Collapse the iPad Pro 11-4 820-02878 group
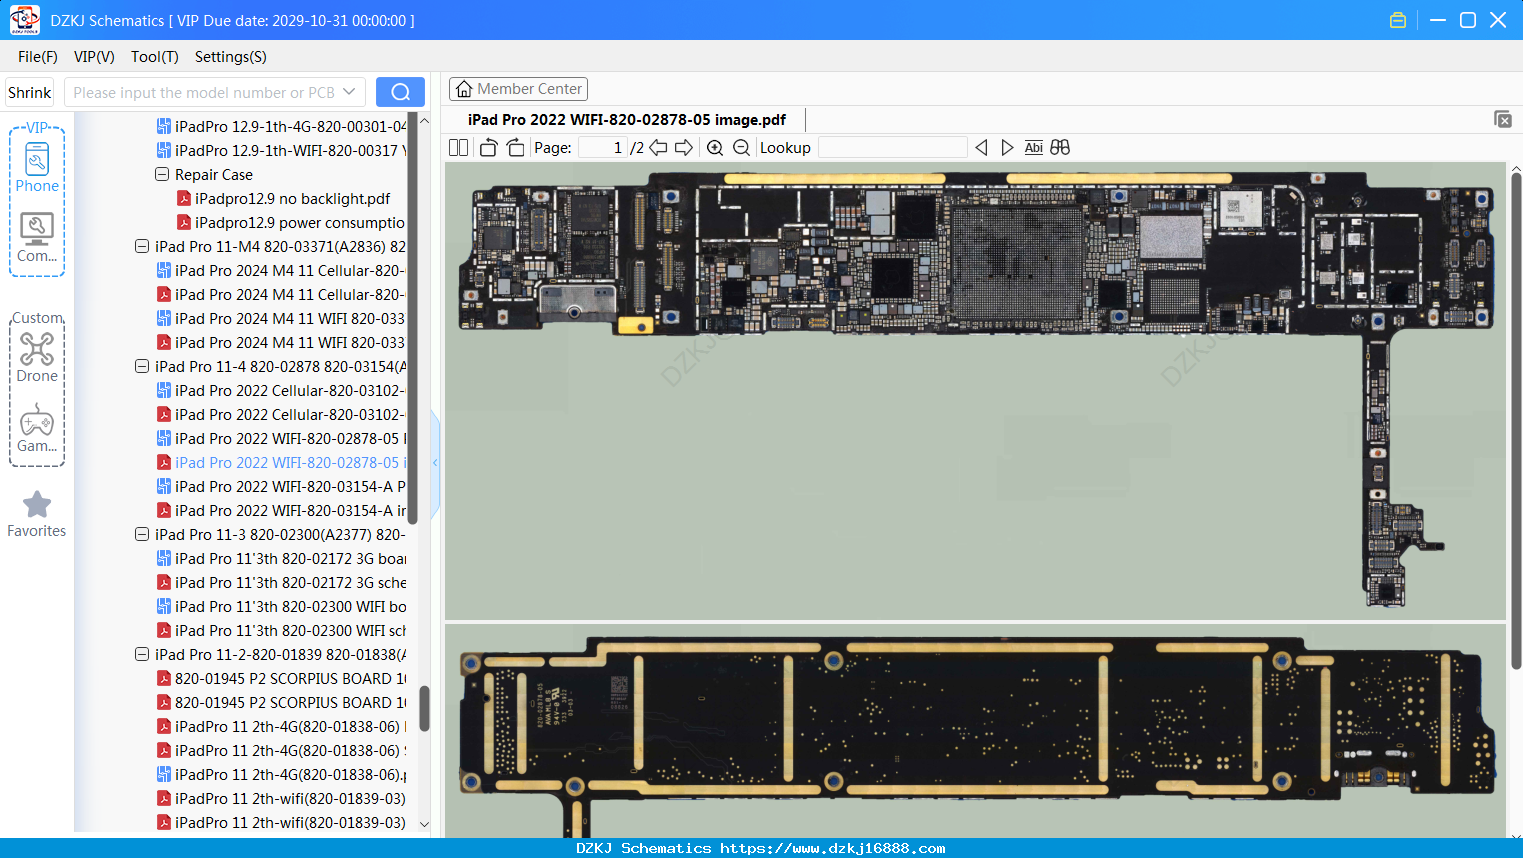1523x858 pixels. [142, 367]
